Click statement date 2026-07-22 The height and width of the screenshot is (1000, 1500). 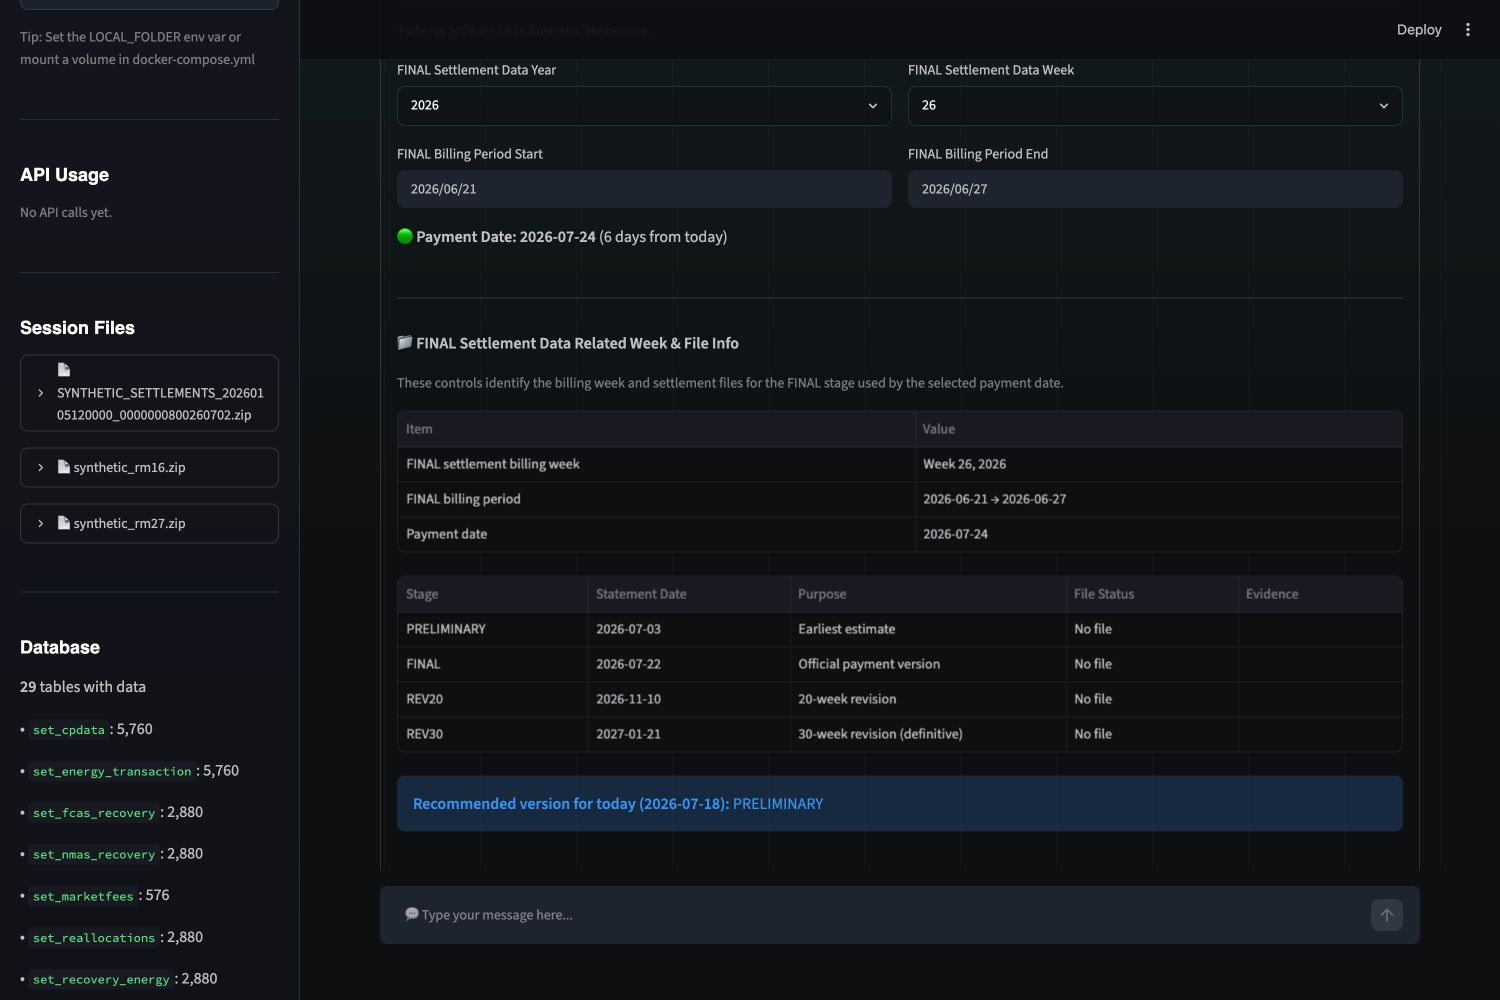click(x=689, y=664)
